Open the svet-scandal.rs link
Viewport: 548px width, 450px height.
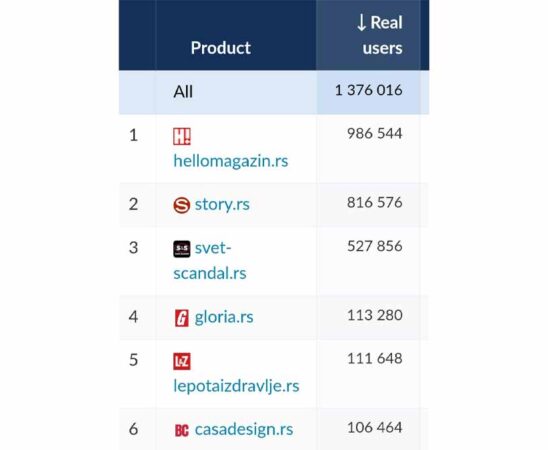(210, 261)
